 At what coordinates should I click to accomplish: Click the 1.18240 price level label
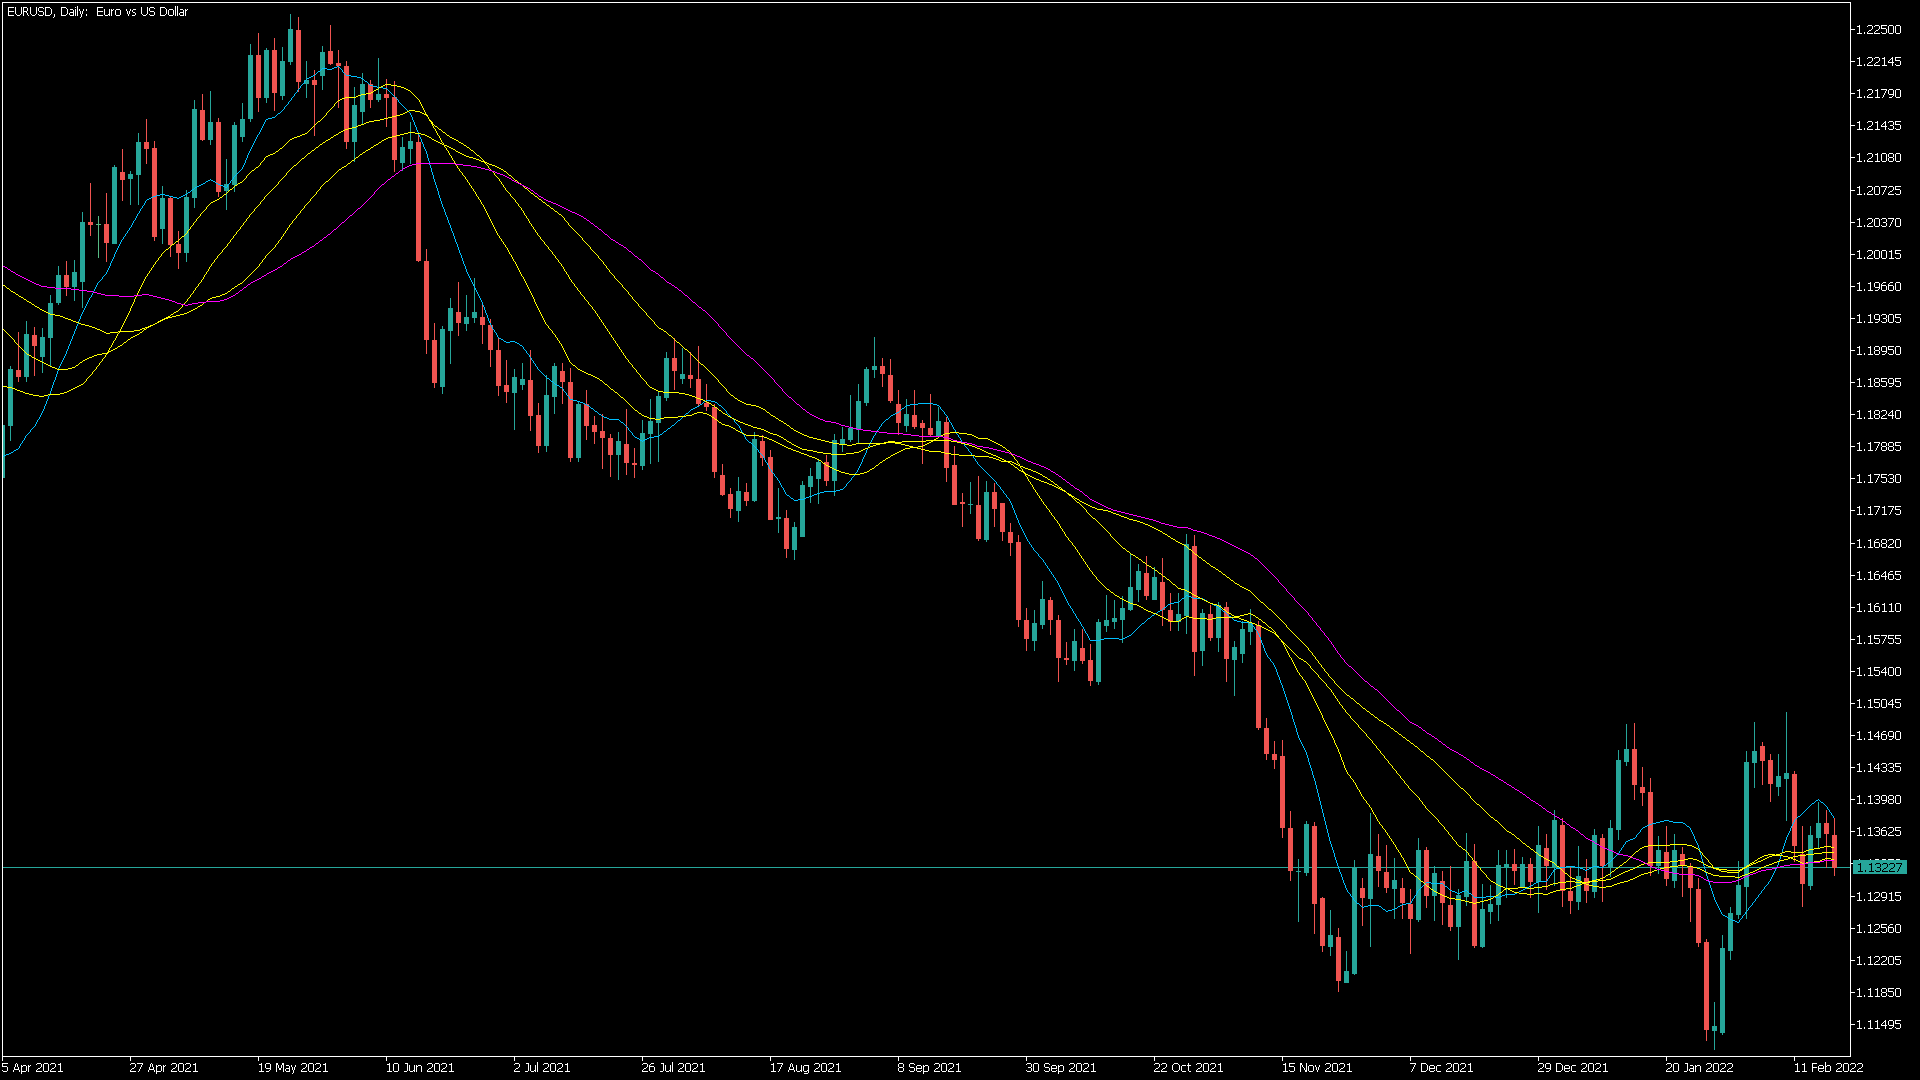tap(1878, 415)
